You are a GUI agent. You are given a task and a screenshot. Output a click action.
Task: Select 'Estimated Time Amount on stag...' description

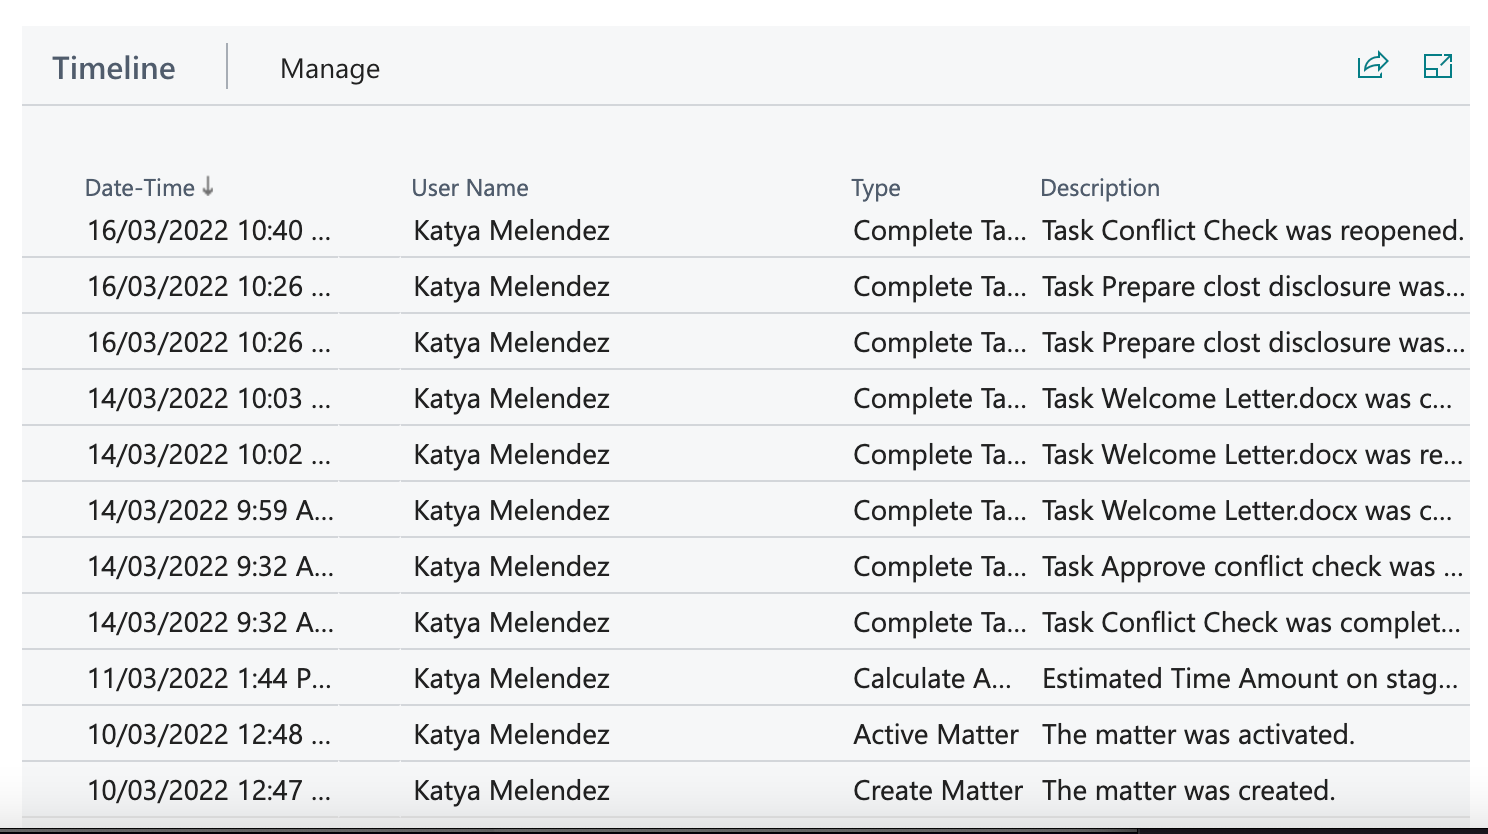[1250, 678]
